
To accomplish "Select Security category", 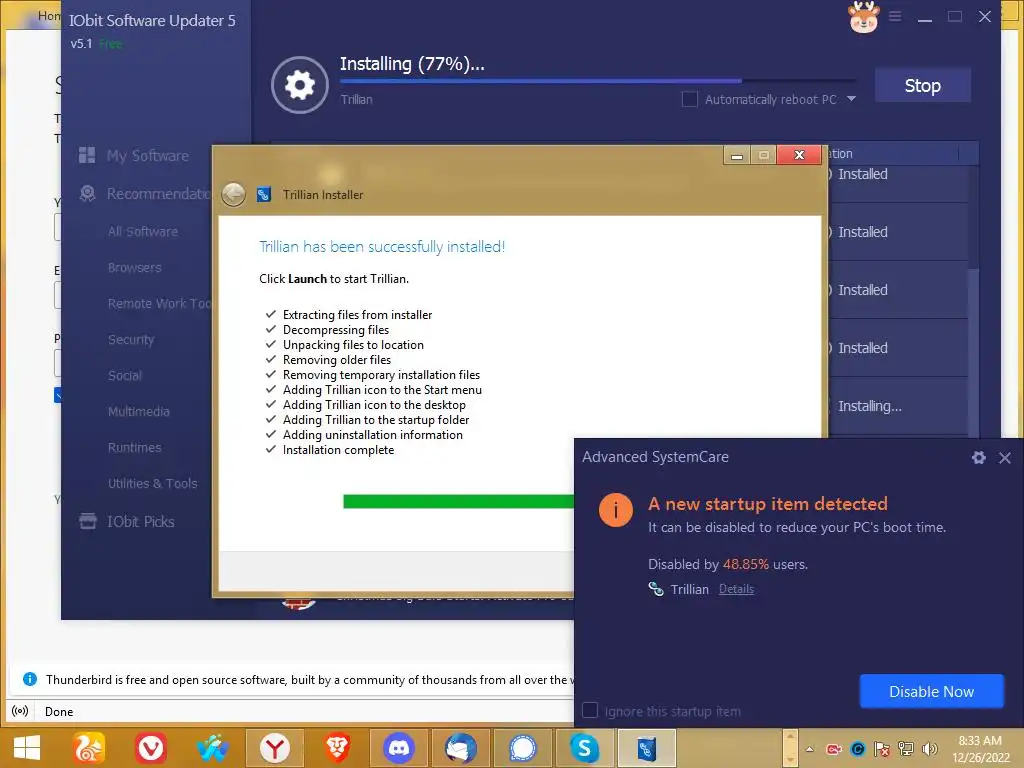I will click(131, 340).
